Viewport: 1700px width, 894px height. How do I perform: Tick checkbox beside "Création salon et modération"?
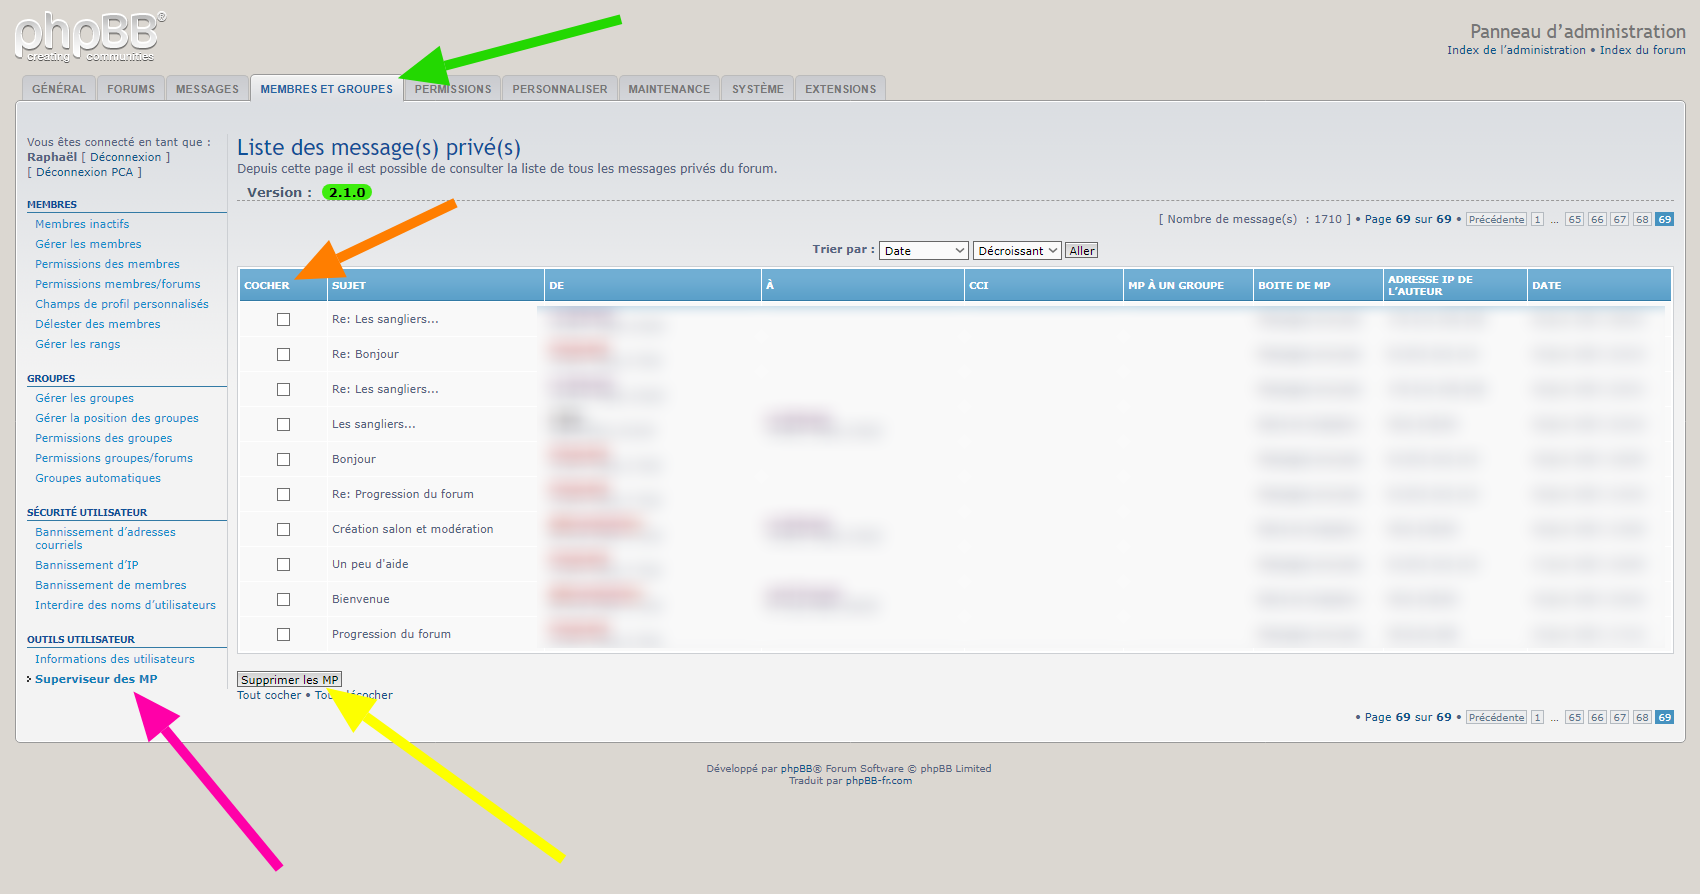(x=283, y=529)
